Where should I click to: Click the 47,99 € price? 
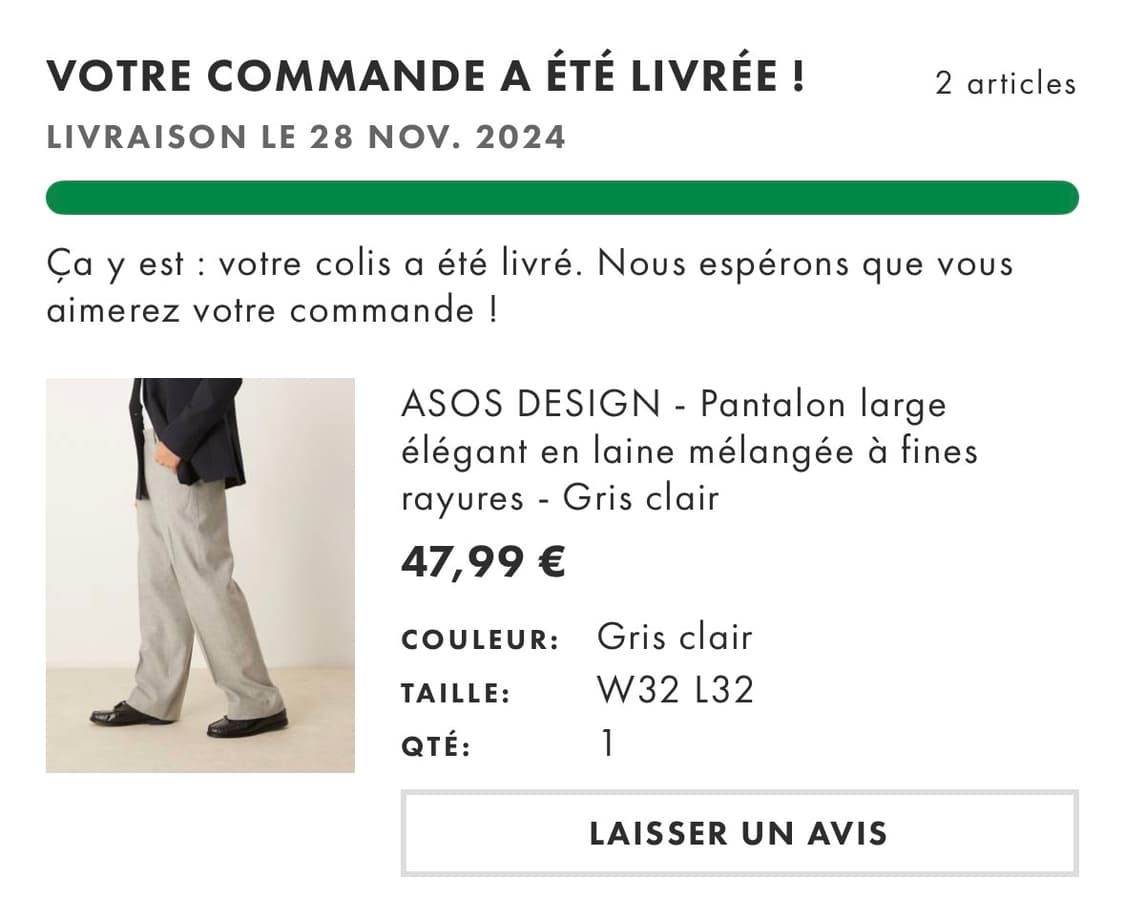(483, 563)
